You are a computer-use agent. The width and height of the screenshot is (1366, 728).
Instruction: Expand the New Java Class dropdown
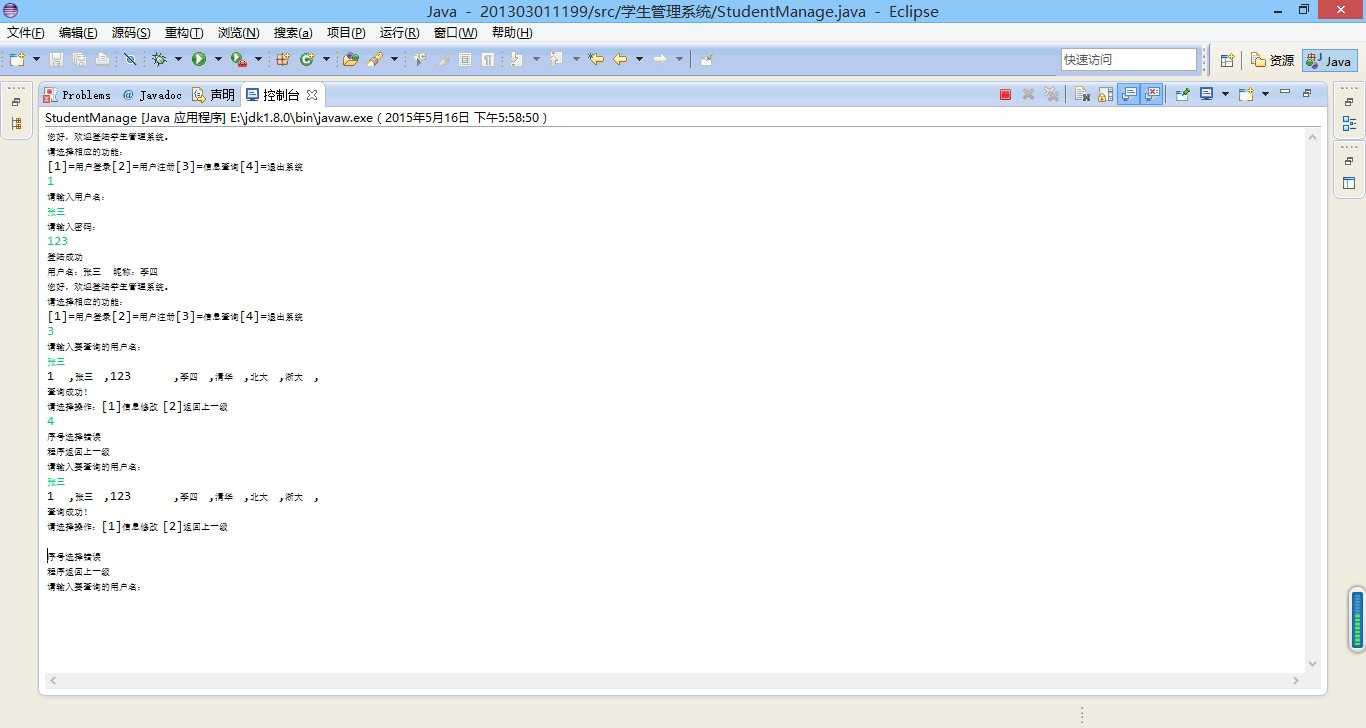tap(326, 60)
